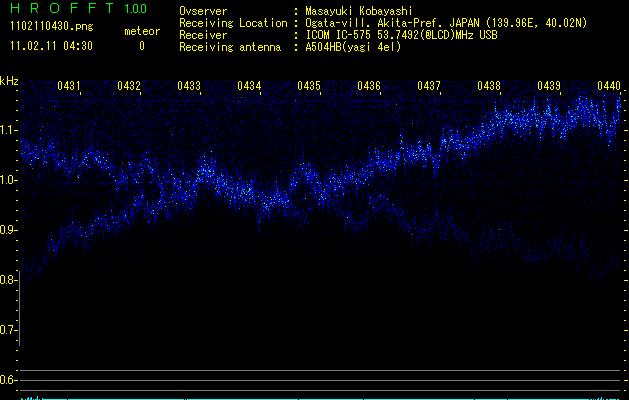This screenshot has width=629, height=400.
Task: Click the 0.7 kHz frequency axis label
Action: point(8,330)
